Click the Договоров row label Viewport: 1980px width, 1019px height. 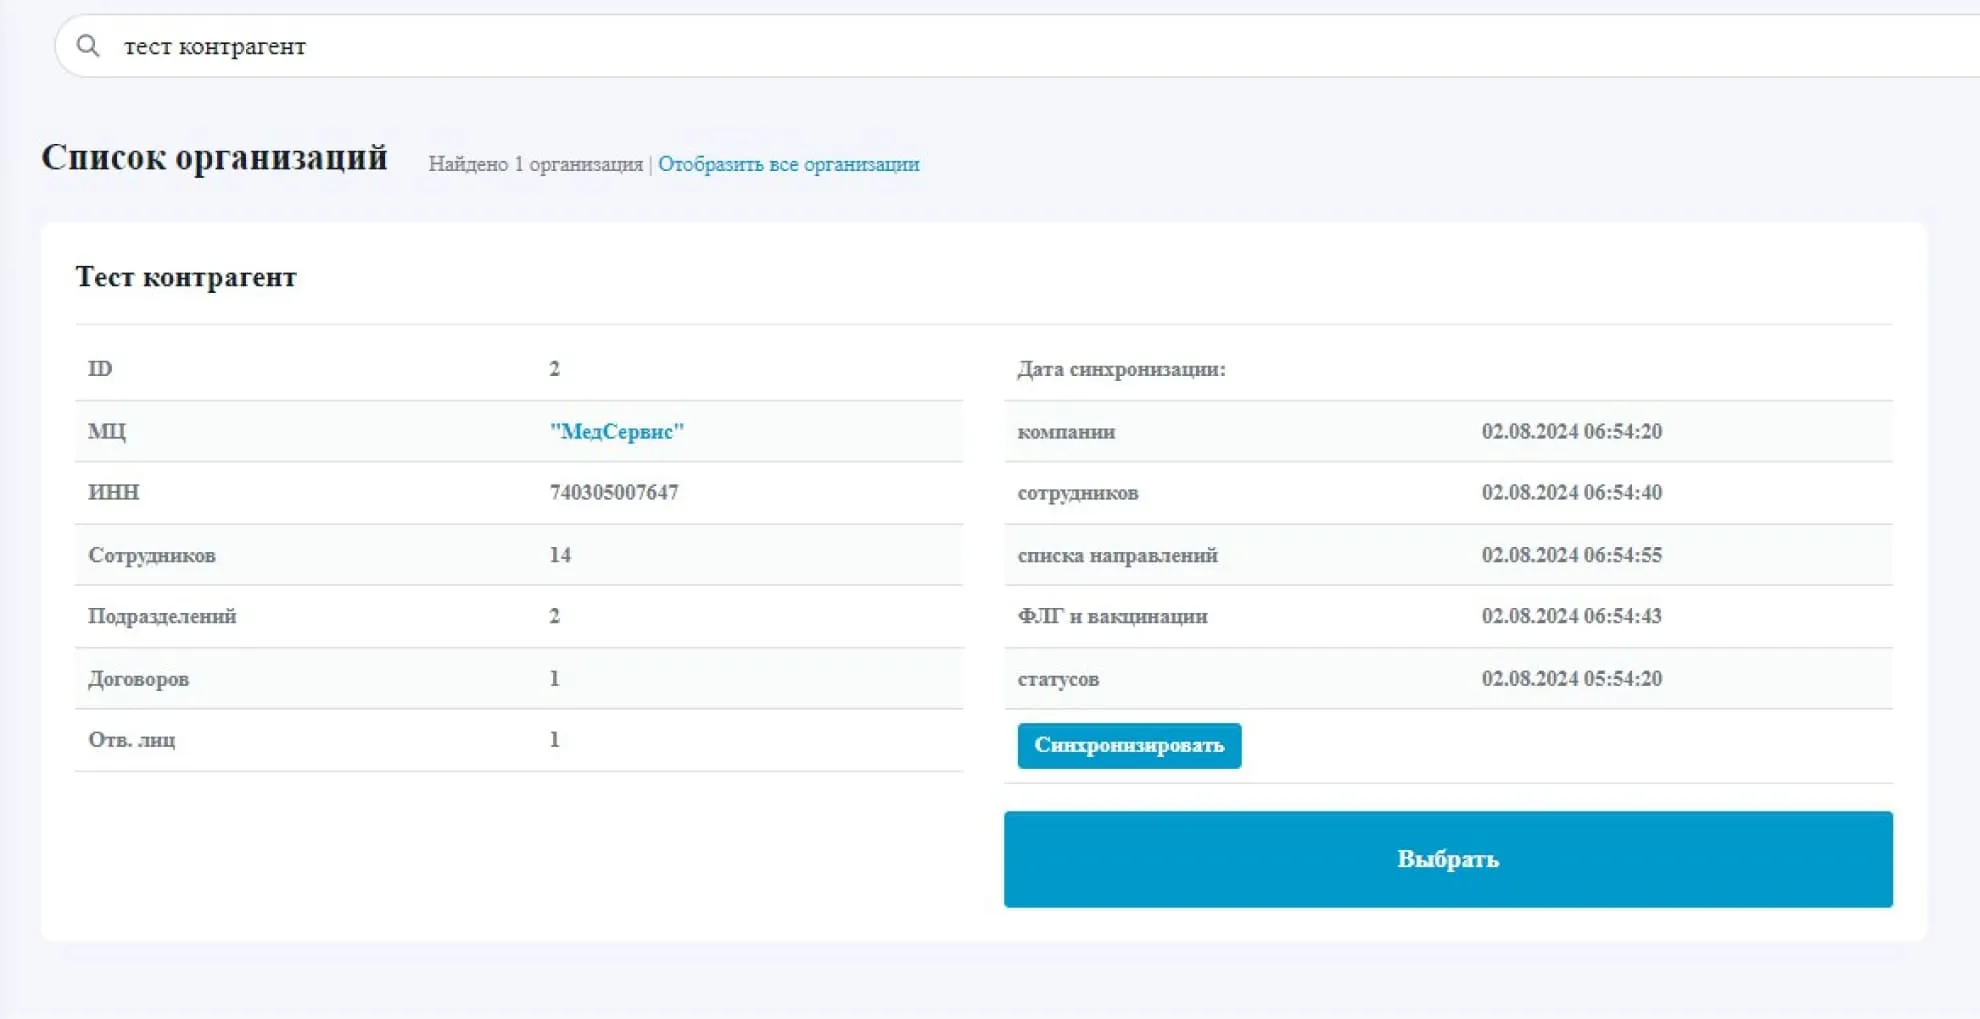(x=138, y=679)
